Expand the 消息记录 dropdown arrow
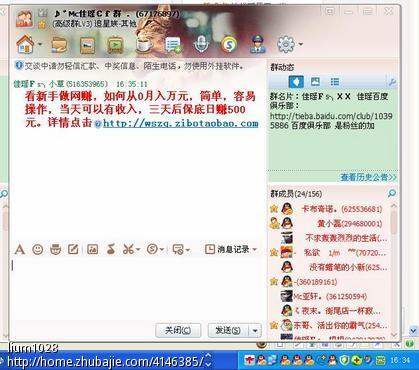Image resolution: width=419 pixels, height=370 pixels. pos(255,249)
